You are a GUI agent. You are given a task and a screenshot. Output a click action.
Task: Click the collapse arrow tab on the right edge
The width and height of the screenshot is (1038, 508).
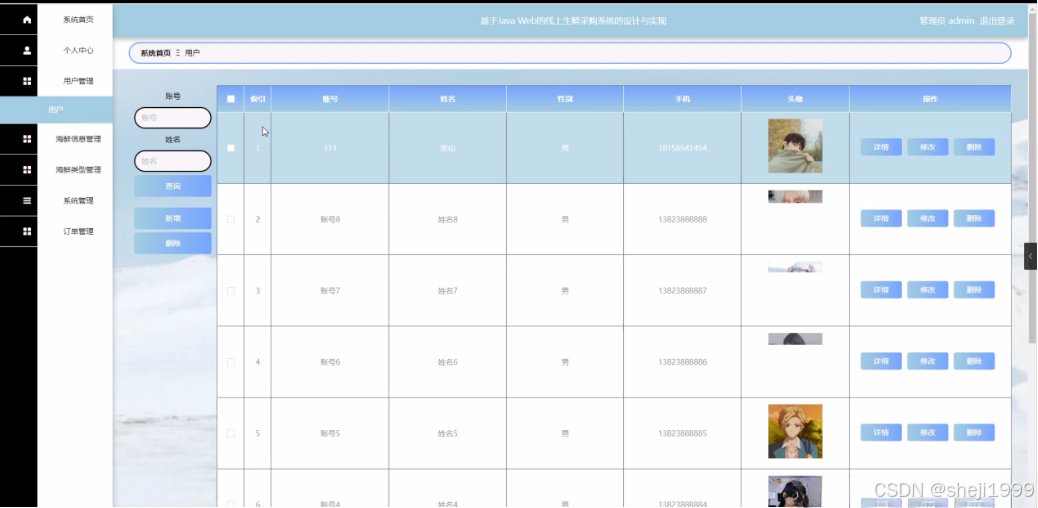(x=1030, y=256)
